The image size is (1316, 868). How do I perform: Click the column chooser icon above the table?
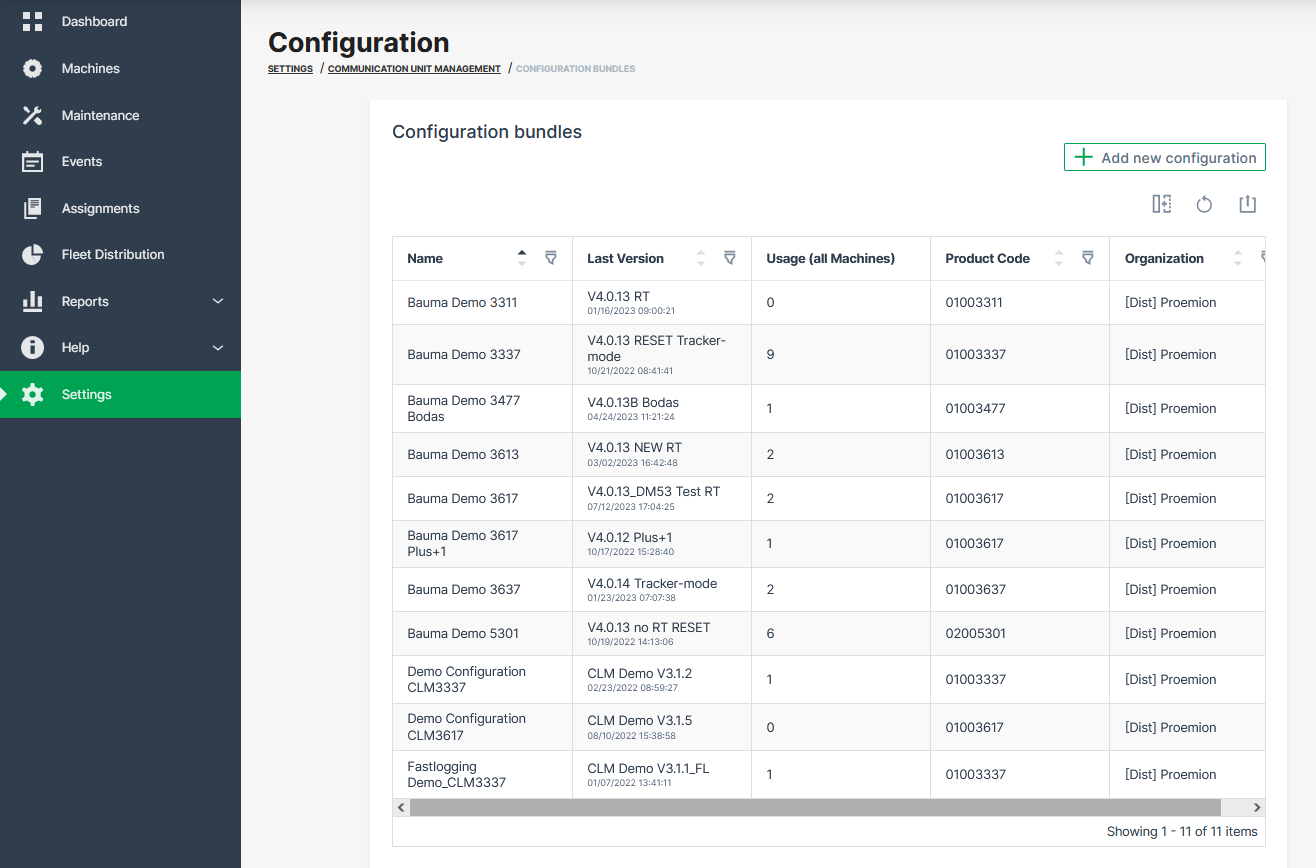pyautogui.click(x=1161, y=204)
